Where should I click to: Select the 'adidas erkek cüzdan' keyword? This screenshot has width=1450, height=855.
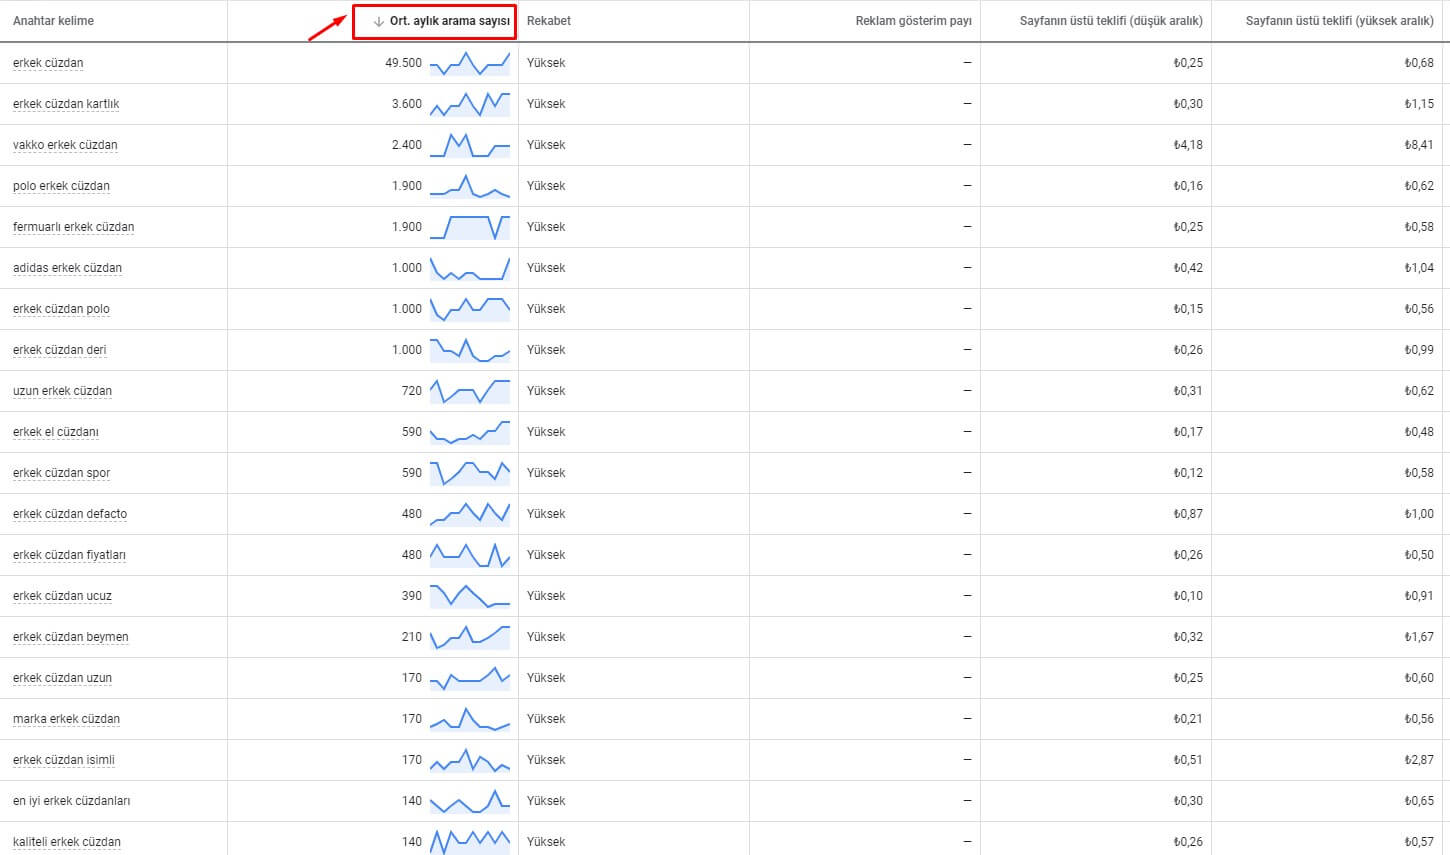67,268
